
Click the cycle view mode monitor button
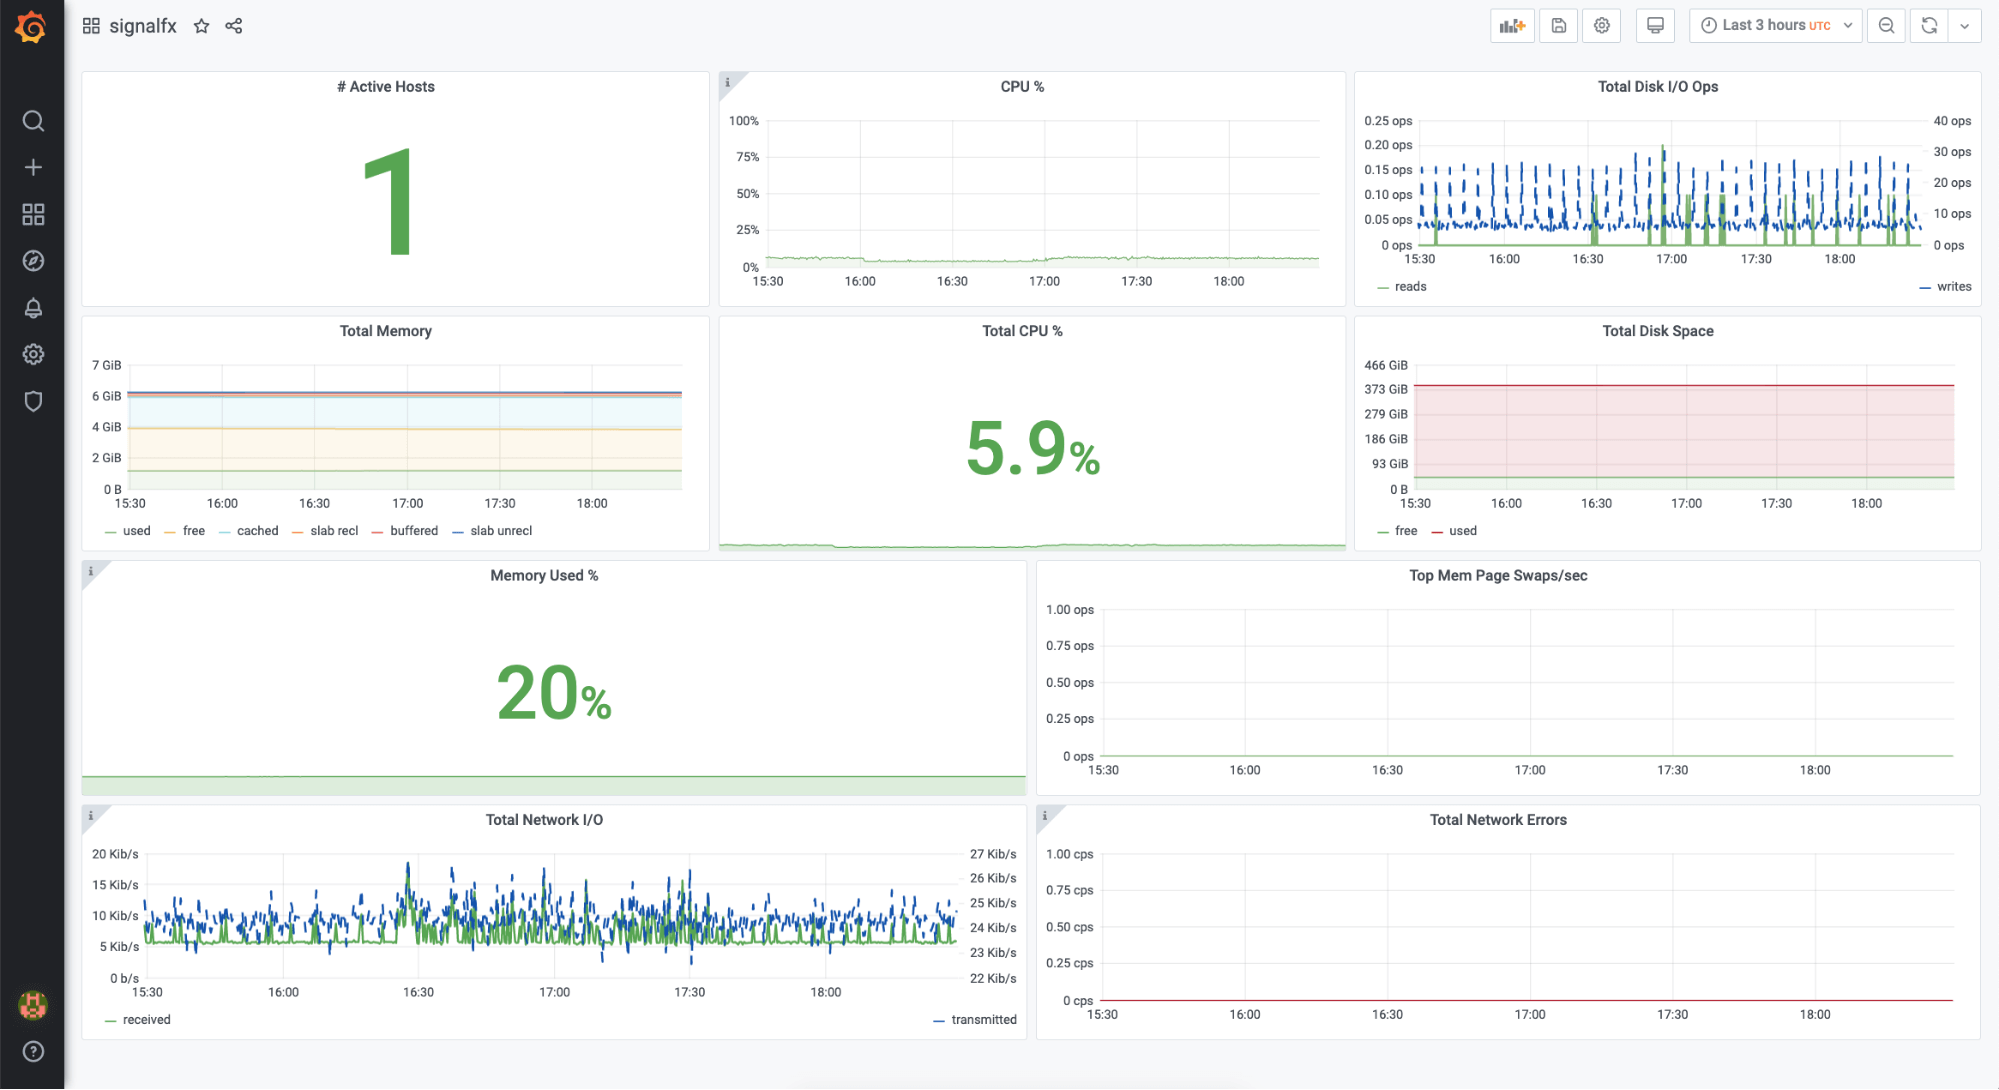point(1655,26)
